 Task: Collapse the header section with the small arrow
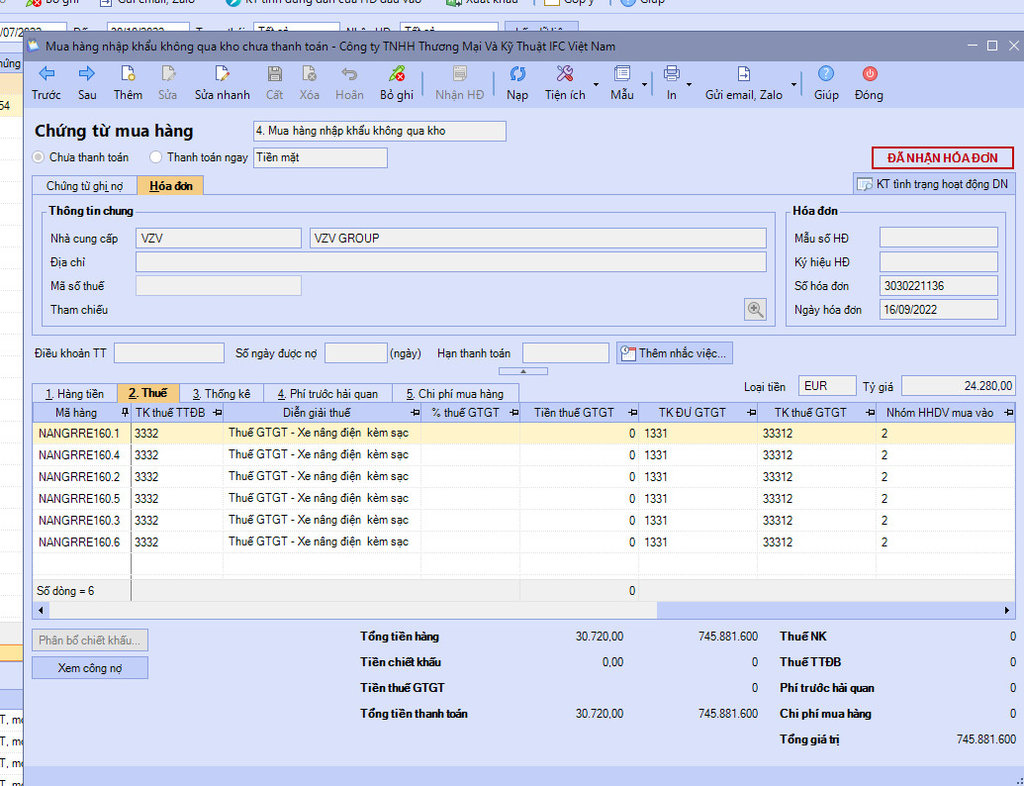tap(523, 371)
